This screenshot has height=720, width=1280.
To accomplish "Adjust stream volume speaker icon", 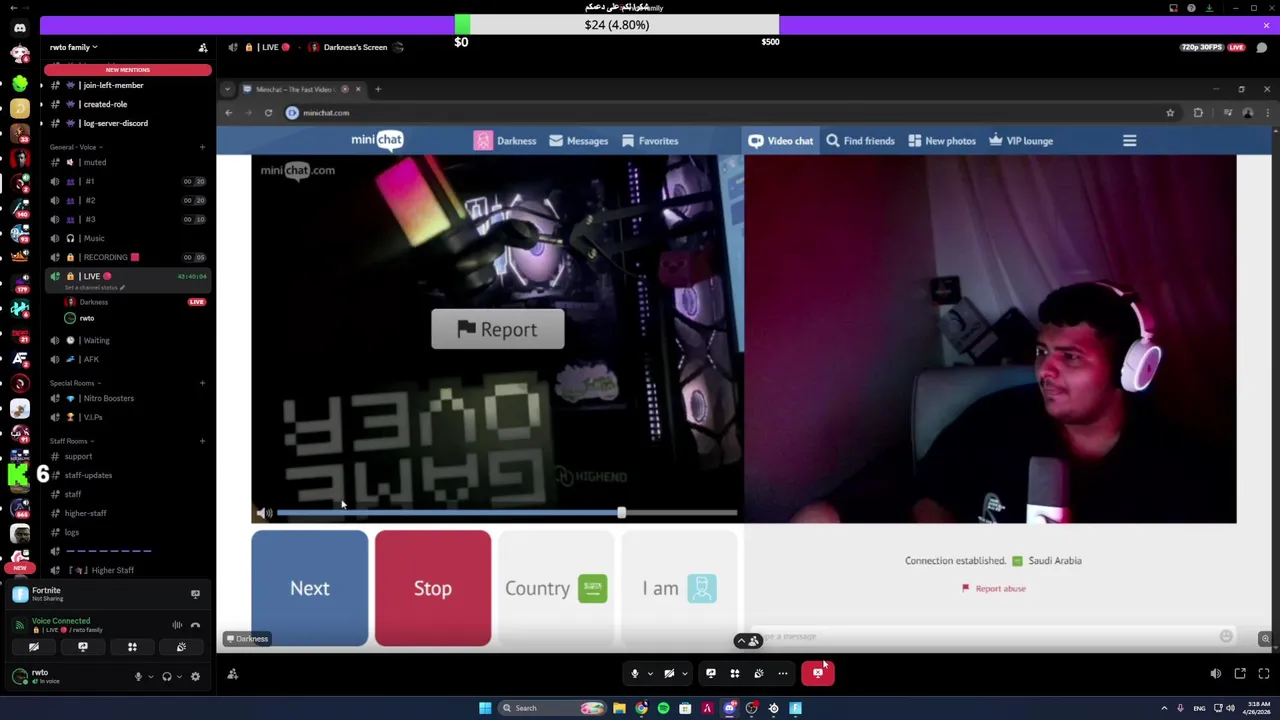I will coord(1216,674).
